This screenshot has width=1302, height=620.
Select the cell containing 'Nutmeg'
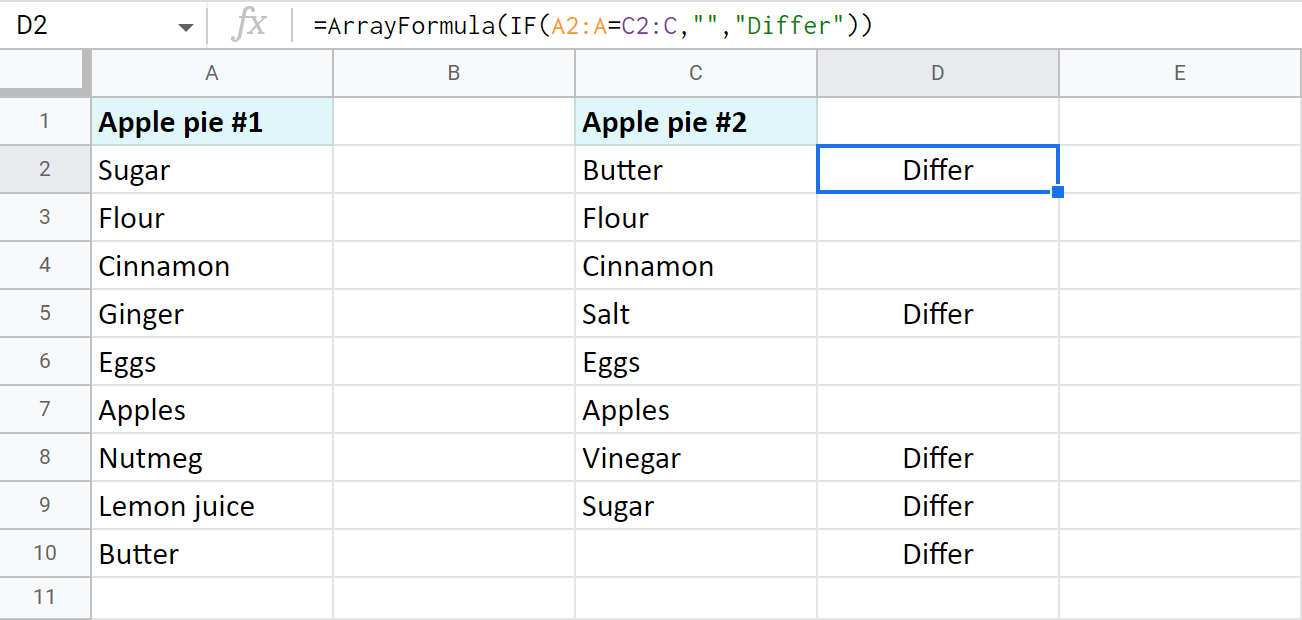click(212, 458)
